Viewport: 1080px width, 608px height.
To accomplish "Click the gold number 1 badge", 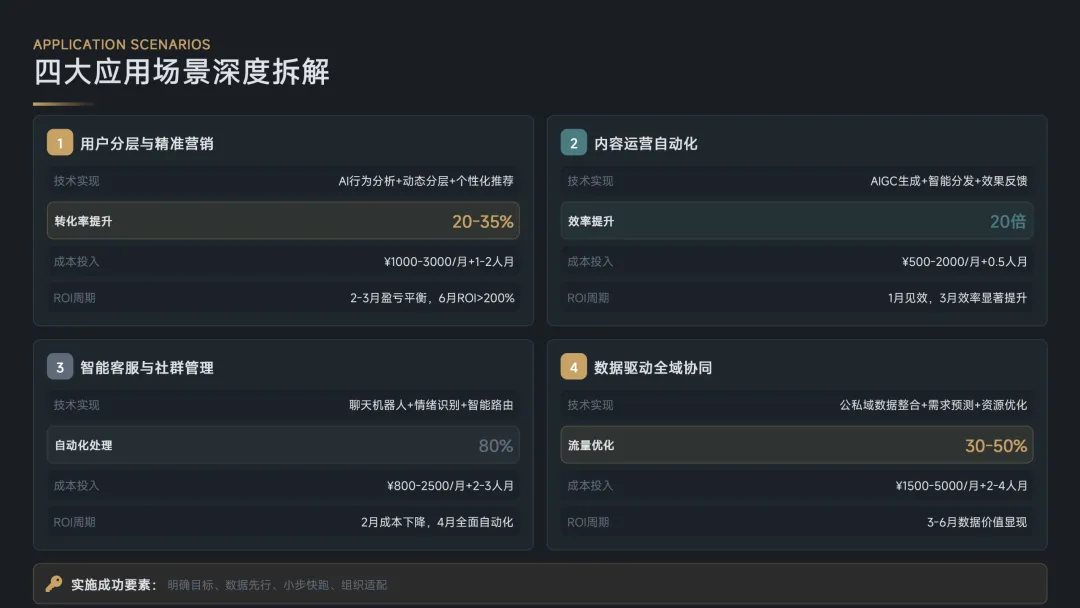I will [60, 143].
